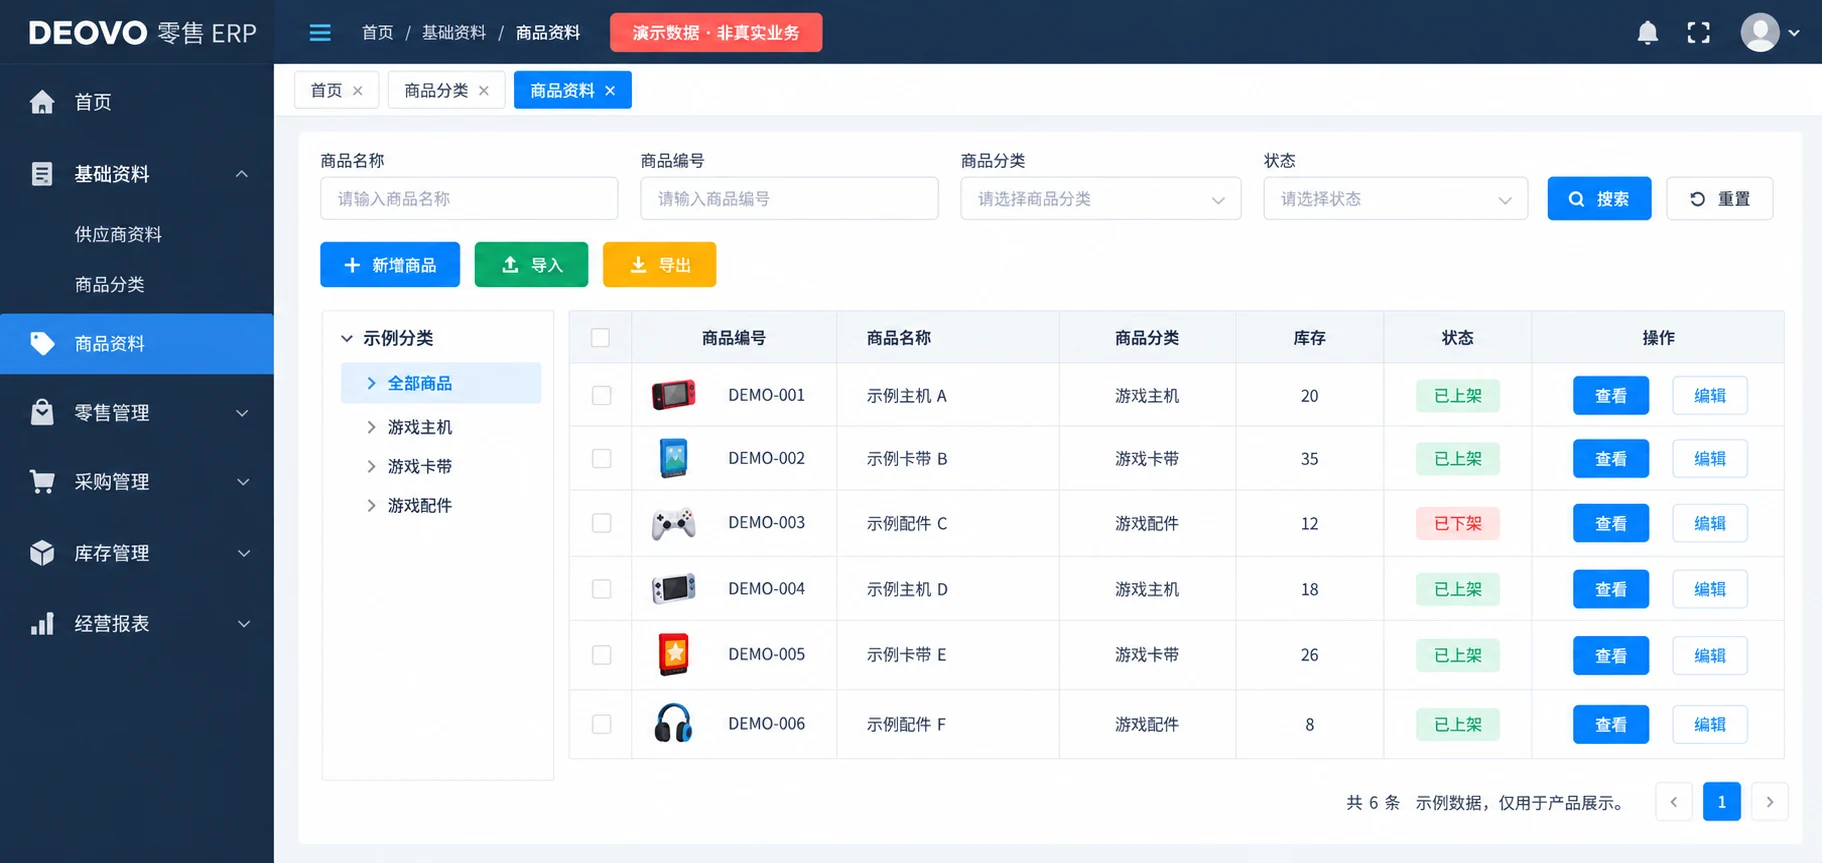
Task: Toggle the sidebar hamburger menu icon
Action: pos(320,33)
